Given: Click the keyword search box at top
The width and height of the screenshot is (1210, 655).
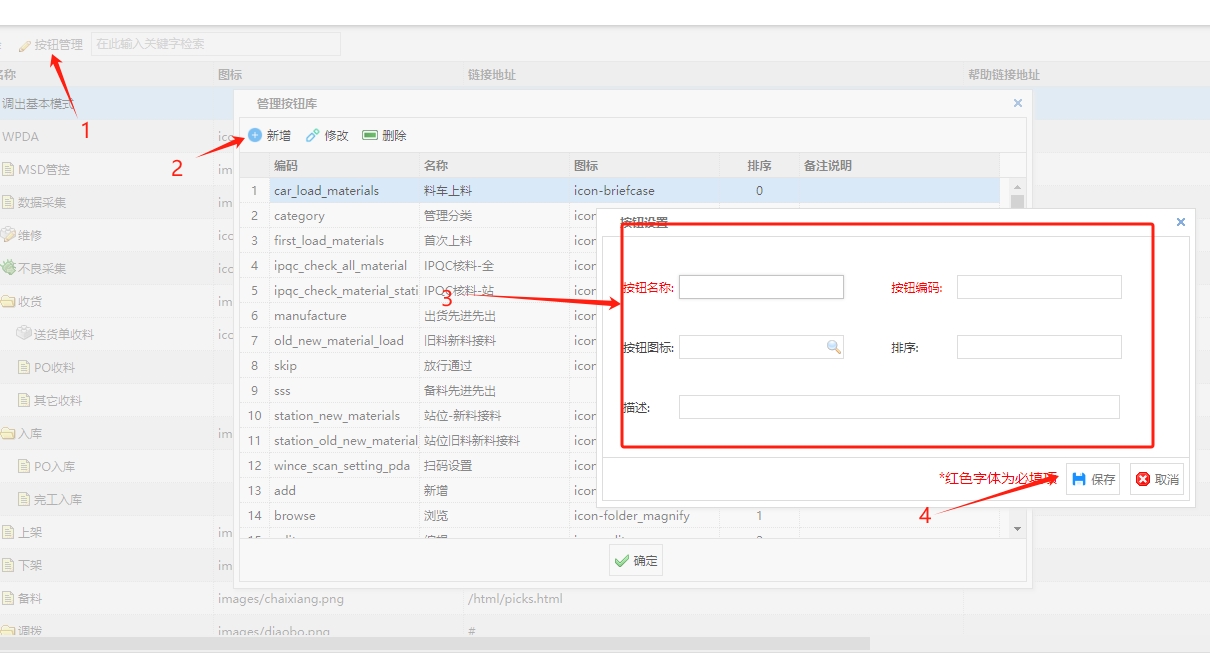Looking at the screenshot, I should (215, 44).
